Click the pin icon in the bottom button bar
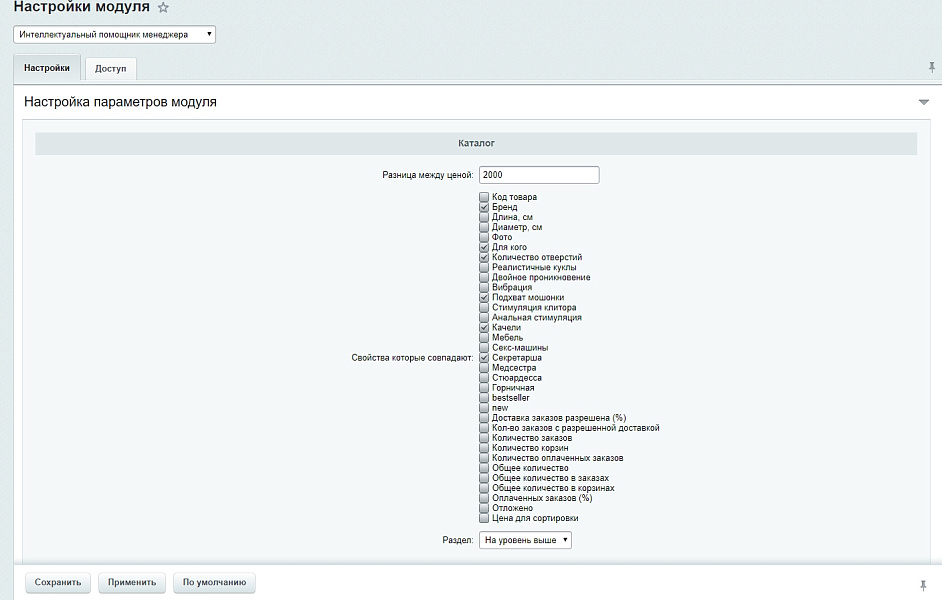 tap(922, 584)
